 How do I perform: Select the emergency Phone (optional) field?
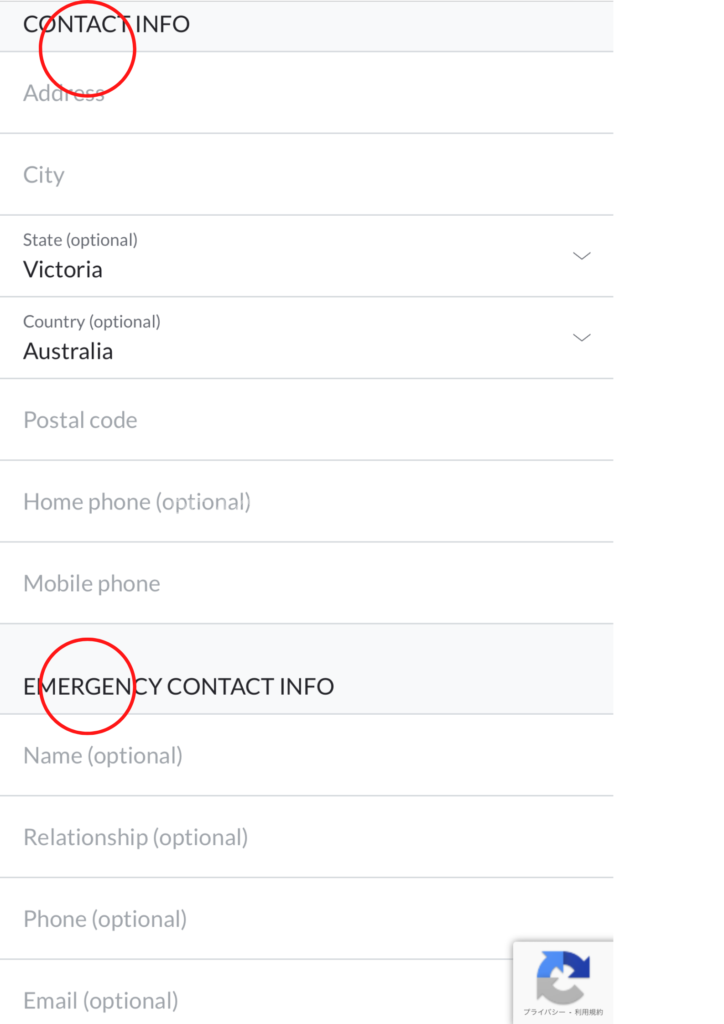pos(300,919)
